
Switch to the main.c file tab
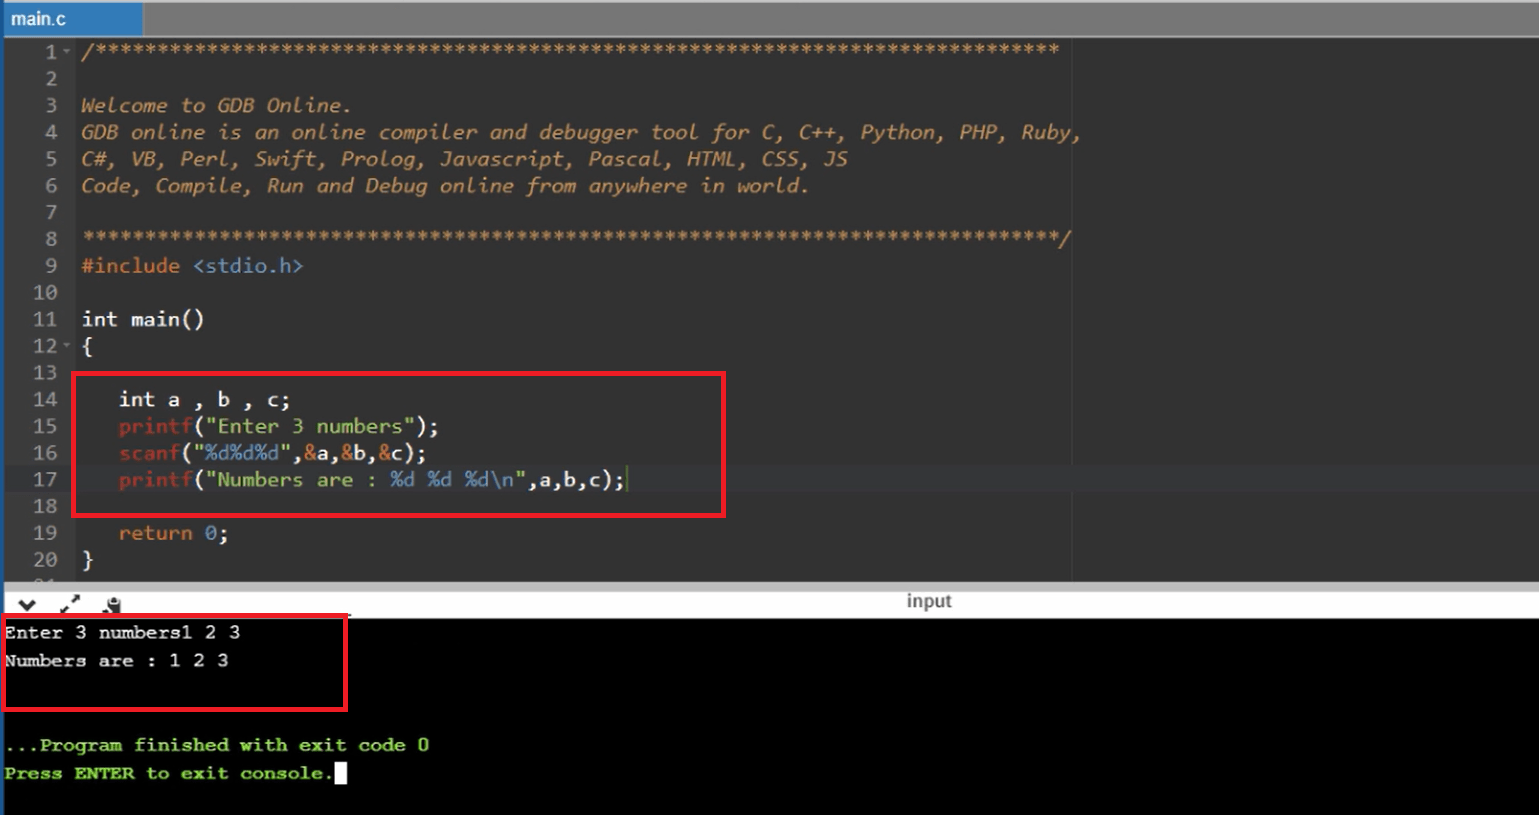point(40,17)
